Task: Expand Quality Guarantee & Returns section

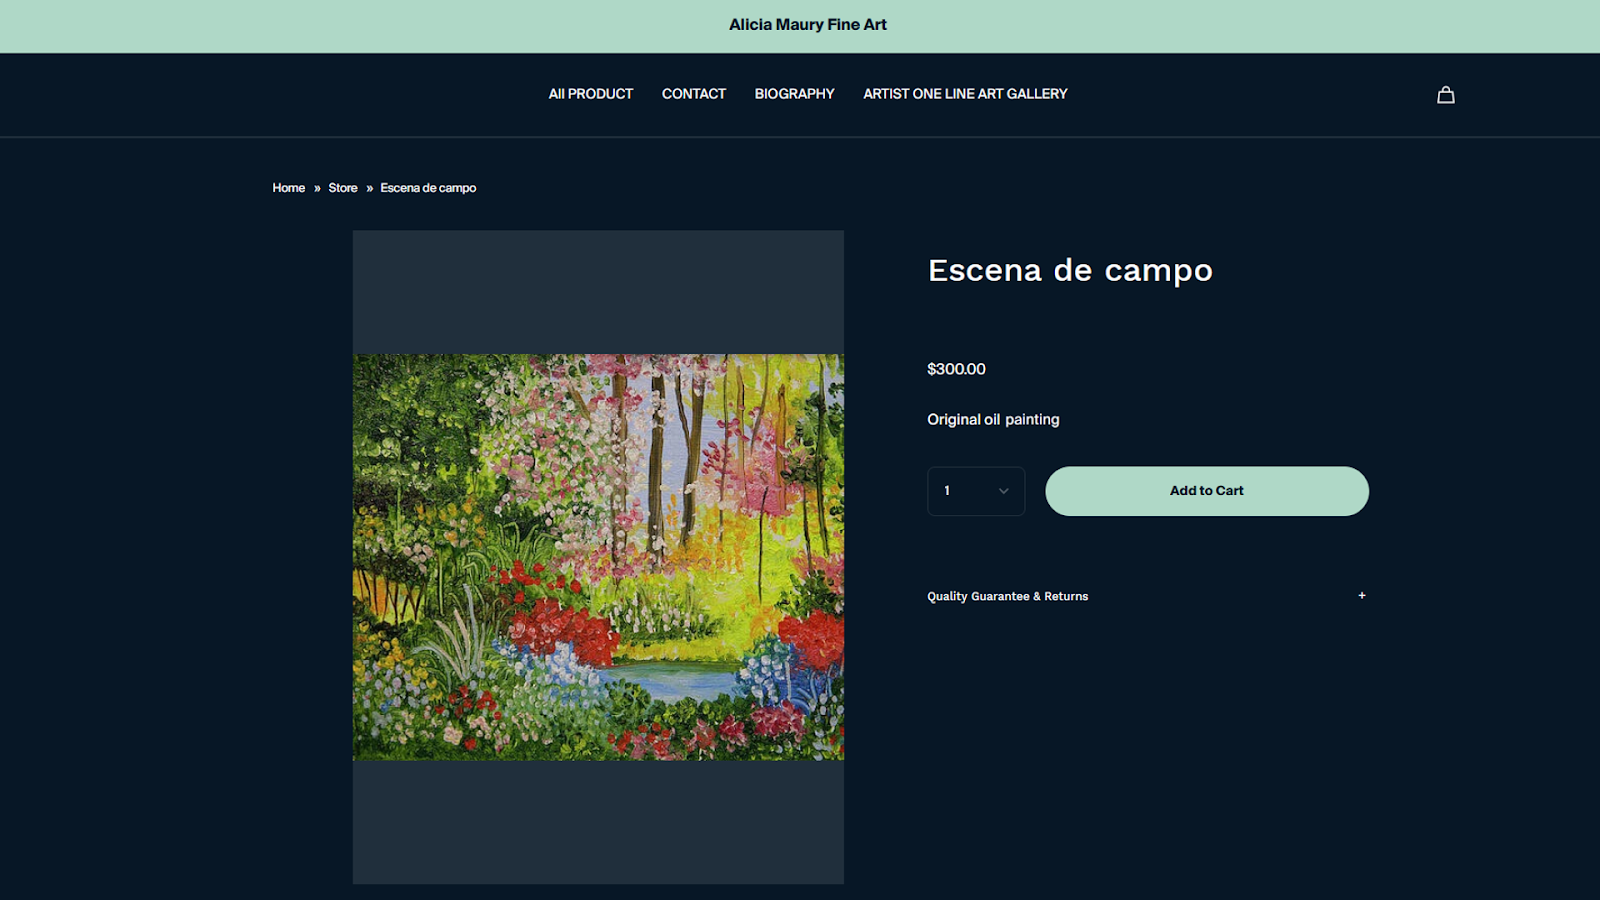Action: click(1007, 596)
